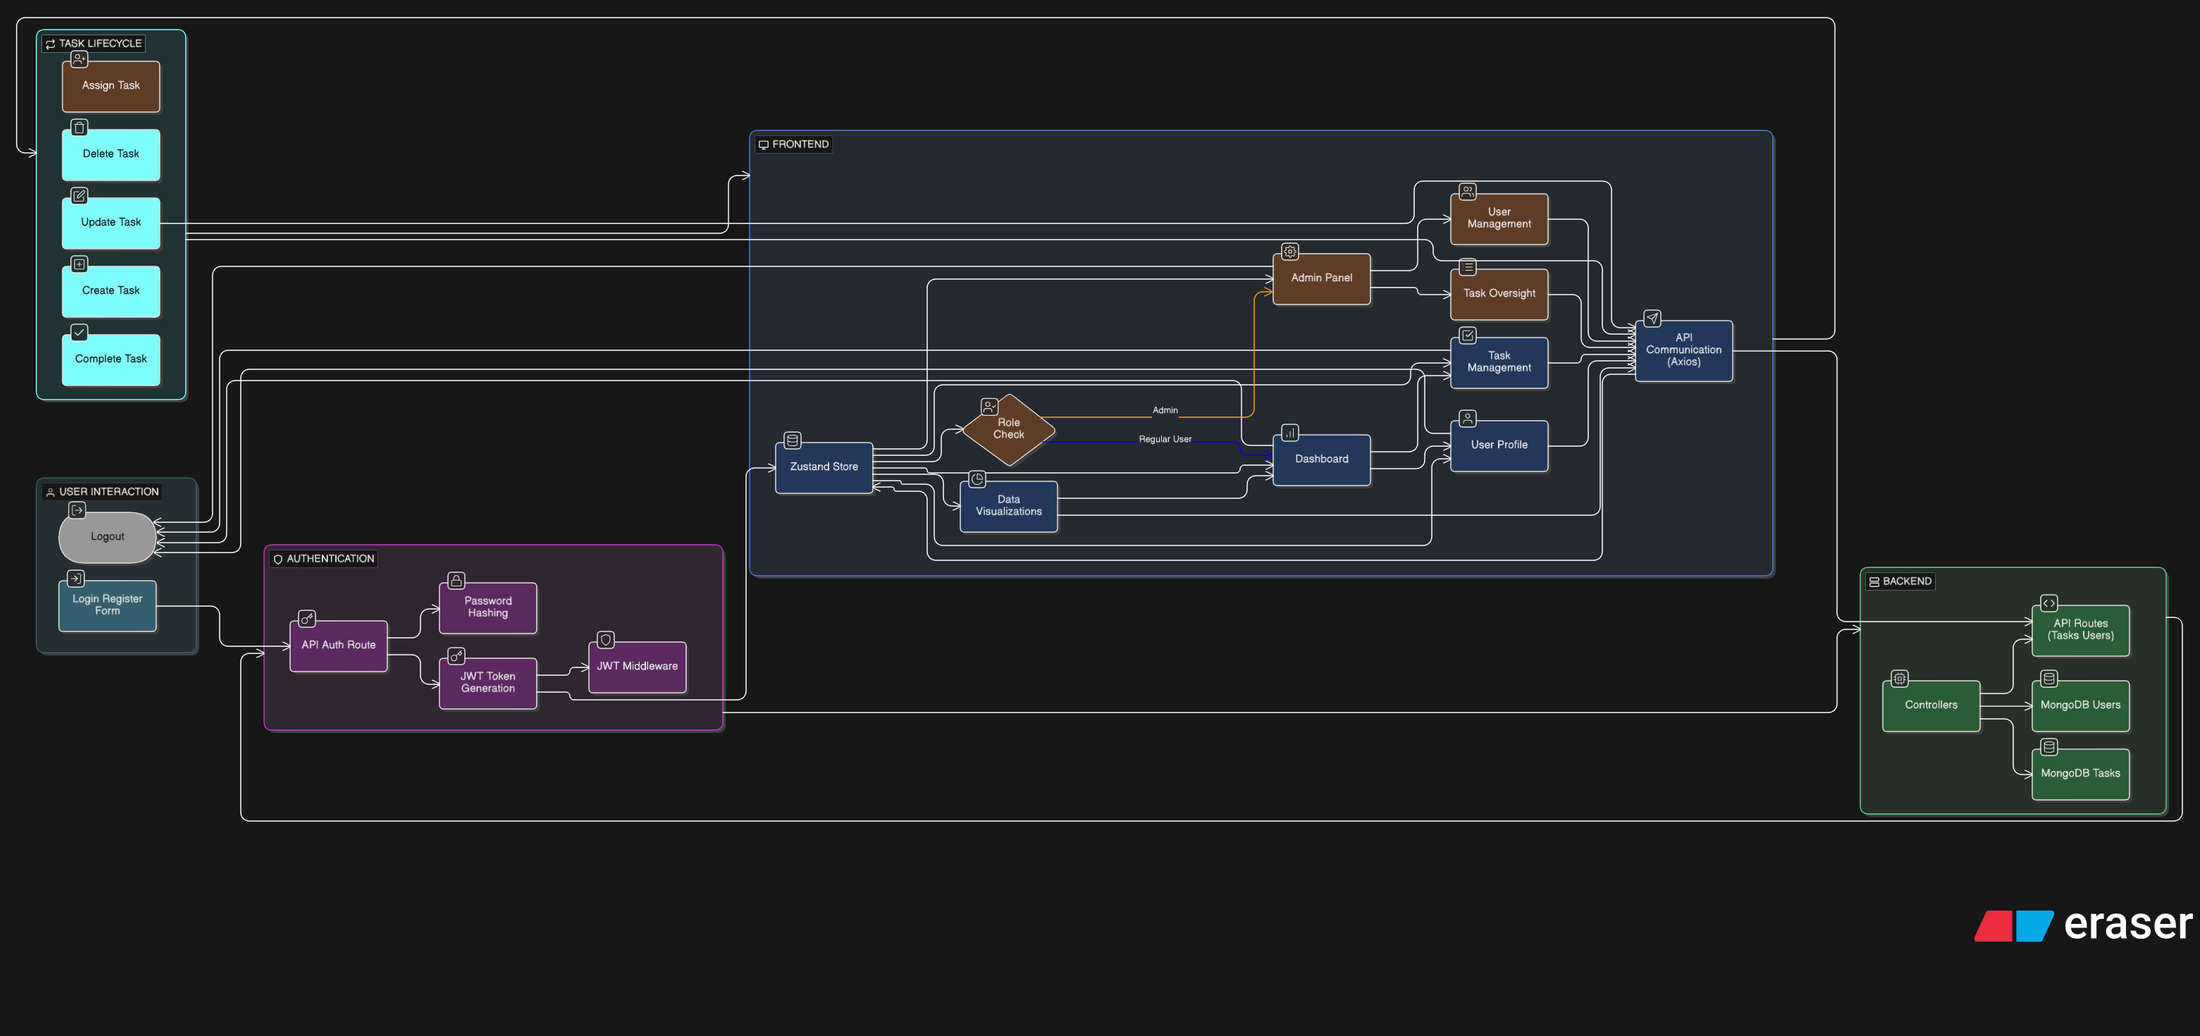Click the Assign Task node

pos(111,86)
